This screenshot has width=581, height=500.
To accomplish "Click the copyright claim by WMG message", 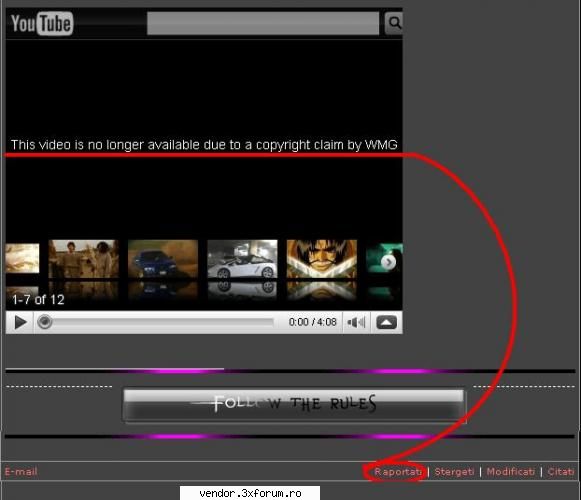I will (x=204, y=145).
